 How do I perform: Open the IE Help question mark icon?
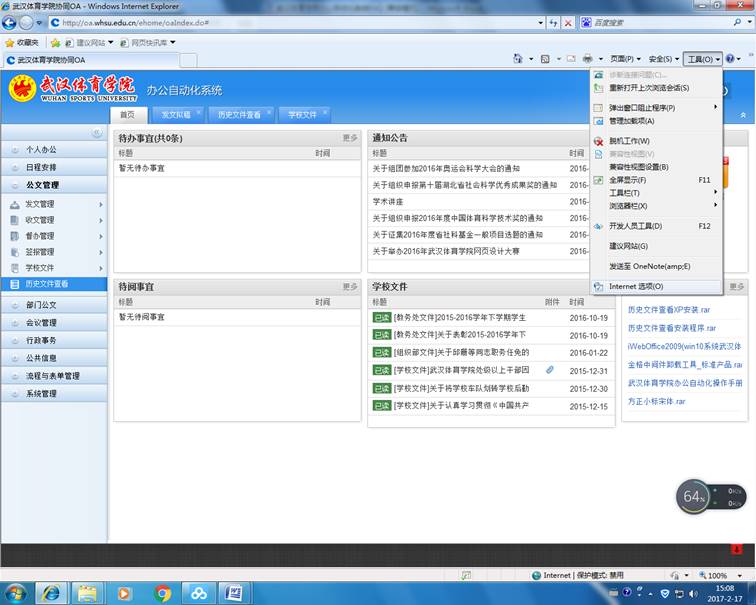[x=735, y=60]
